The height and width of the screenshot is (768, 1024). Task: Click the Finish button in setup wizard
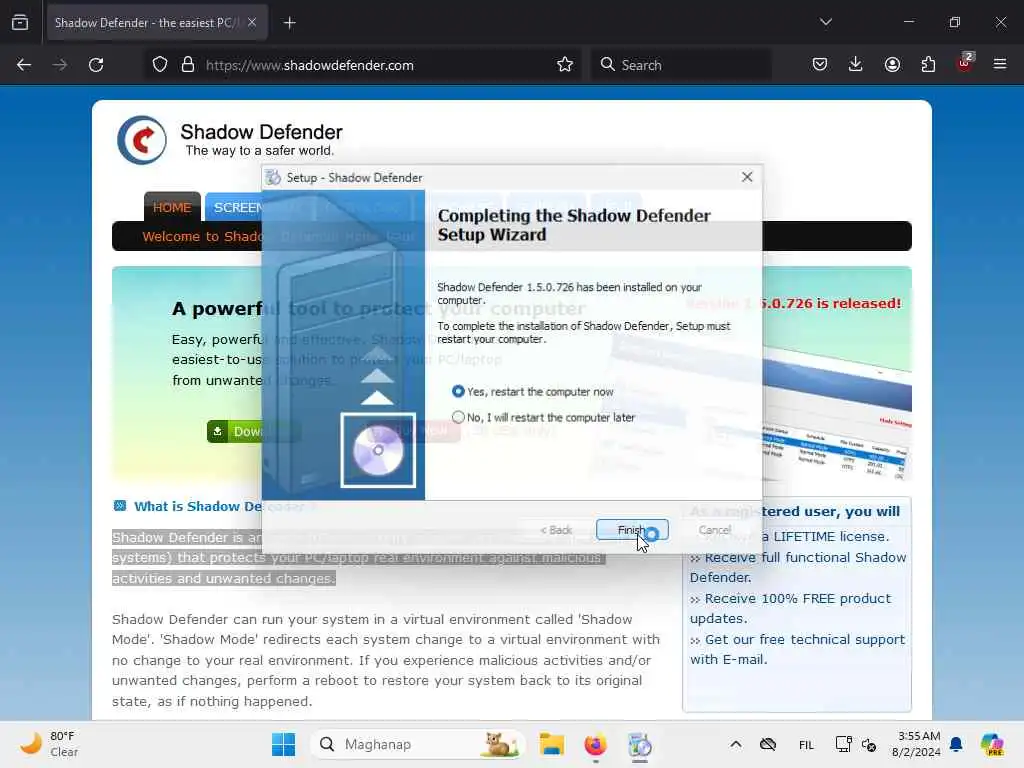click(x=632, y=530)
